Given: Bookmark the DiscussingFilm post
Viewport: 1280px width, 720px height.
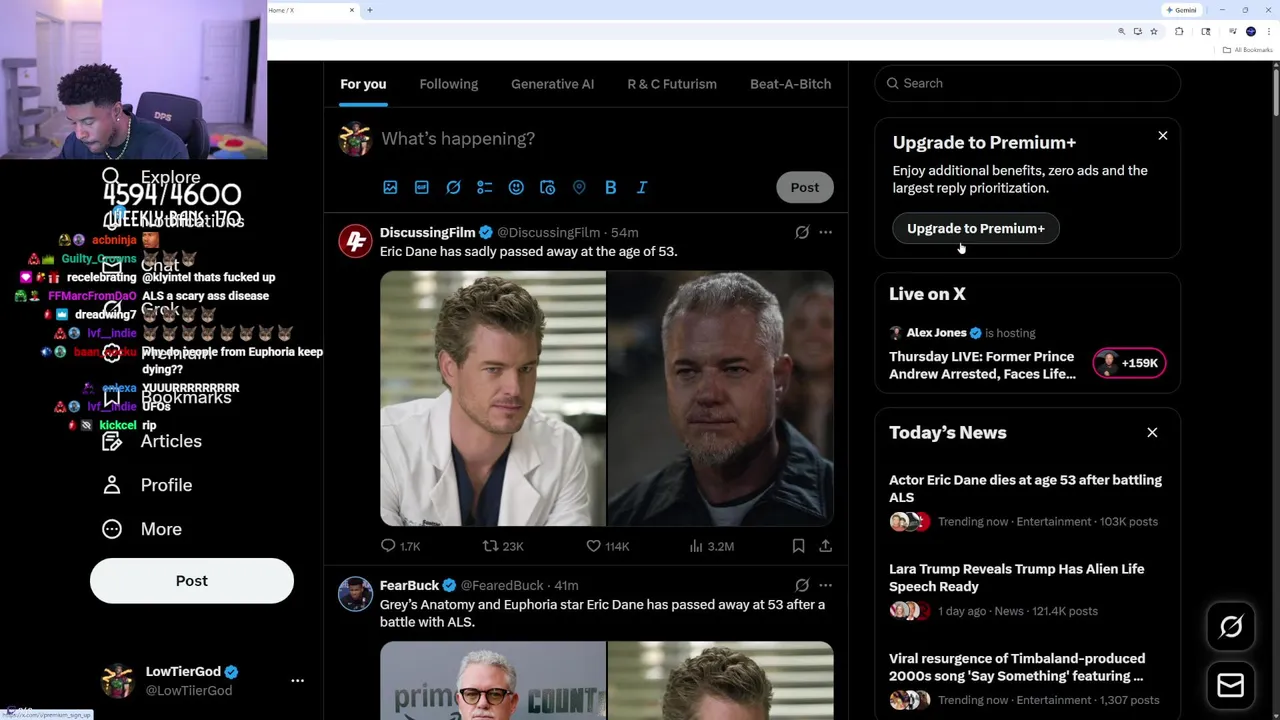Looking at the screenshot, I should (x=798, y=546).
